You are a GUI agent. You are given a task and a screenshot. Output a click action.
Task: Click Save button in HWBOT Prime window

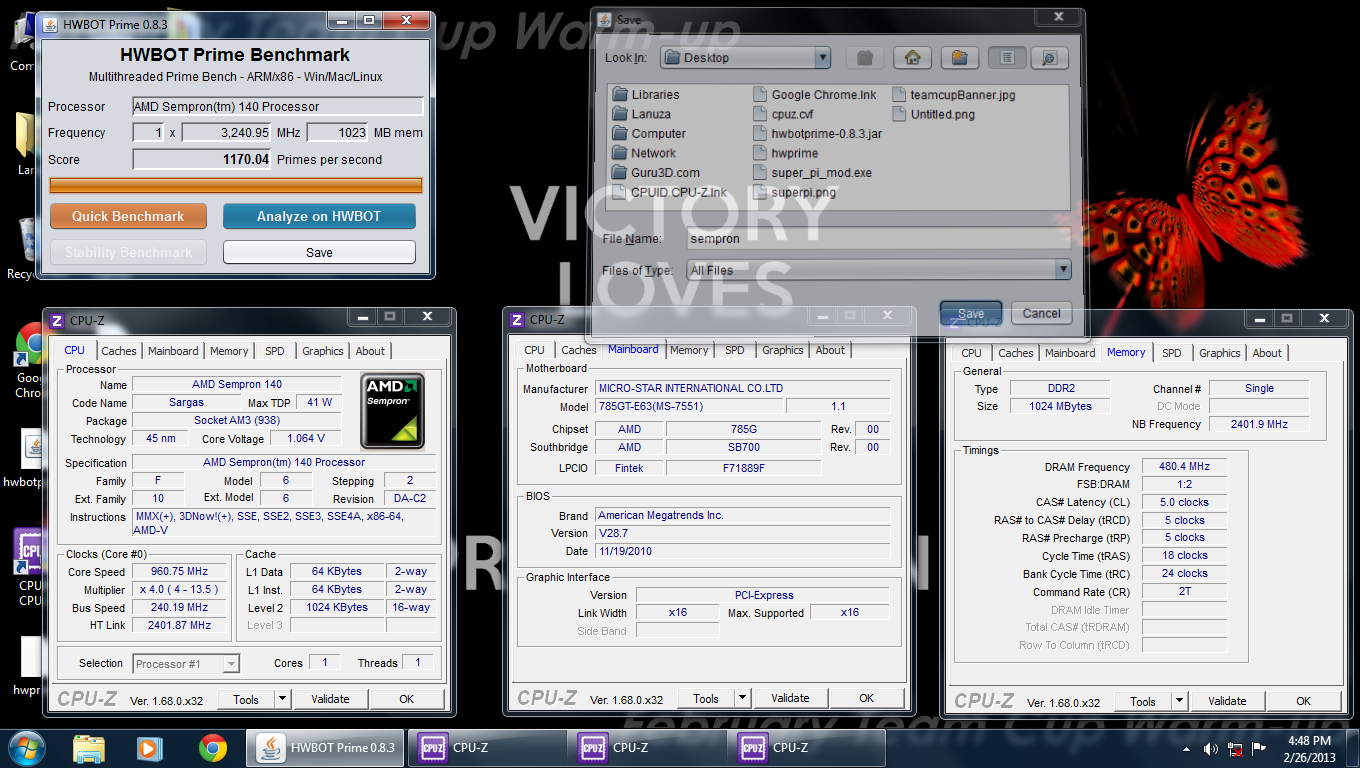click(x=319, y=252)
